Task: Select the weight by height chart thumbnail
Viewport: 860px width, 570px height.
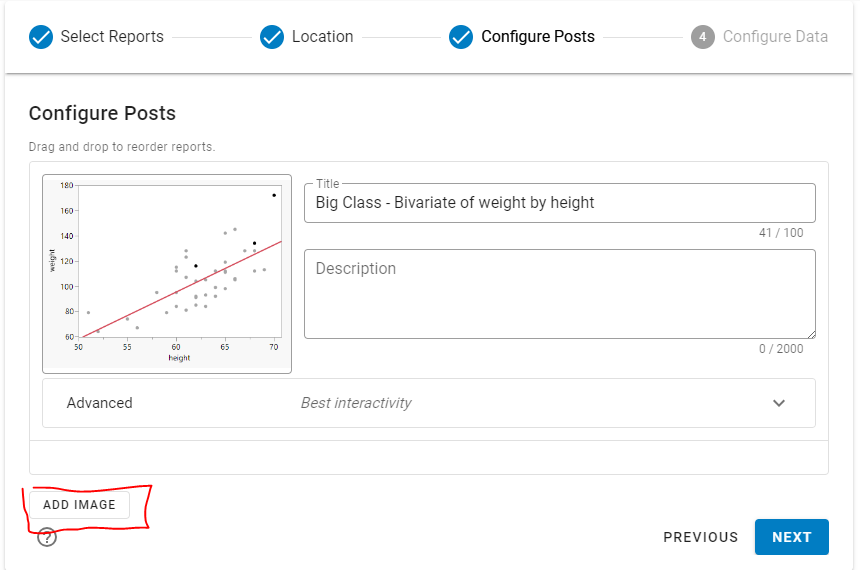Action: [167, 274]
